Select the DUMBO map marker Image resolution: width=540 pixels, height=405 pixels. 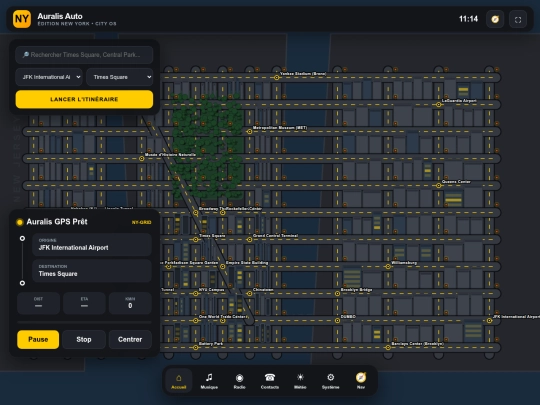337,320
